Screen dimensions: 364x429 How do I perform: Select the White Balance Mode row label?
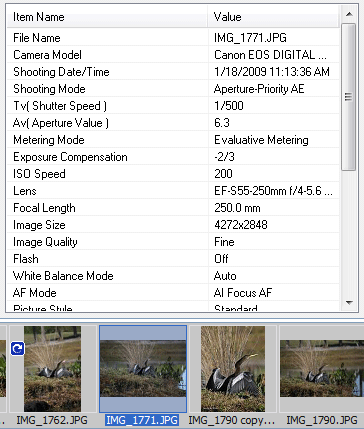coord(63,276)
